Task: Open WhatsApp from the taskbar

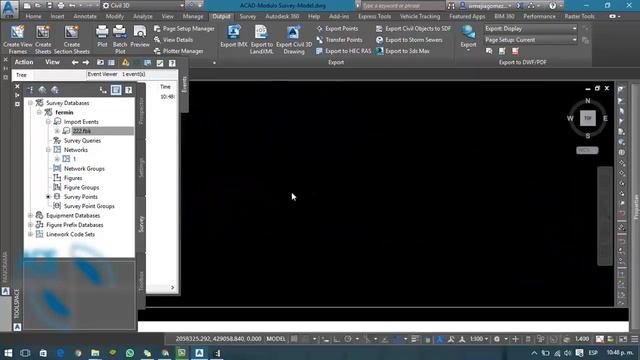Action: [130, 353]
